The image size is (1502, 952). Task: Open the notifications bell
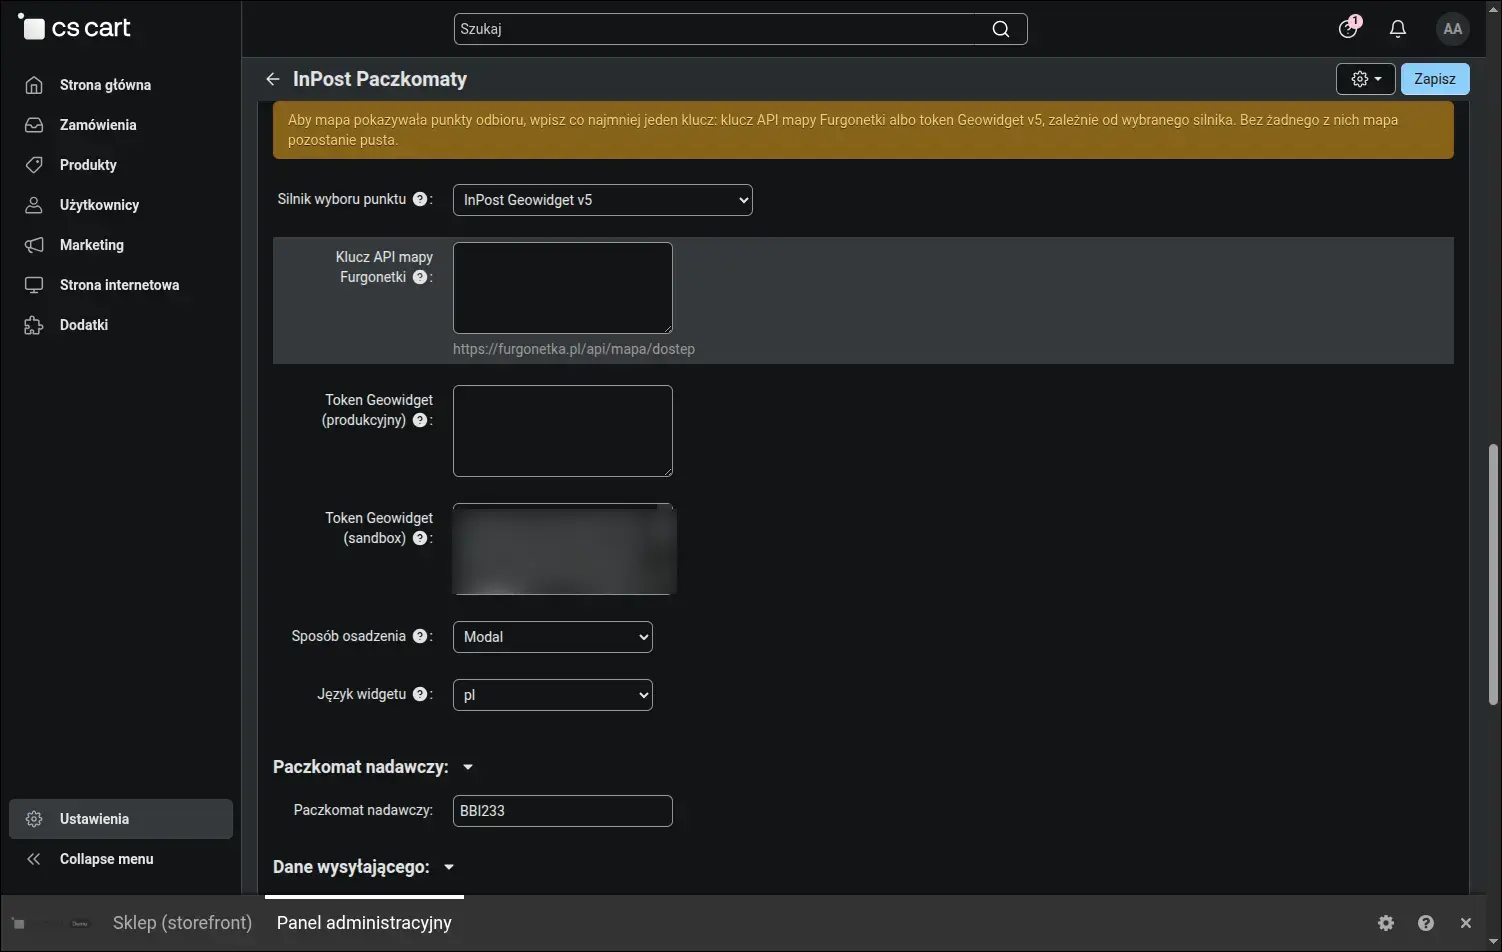[x=1398, y=29]
